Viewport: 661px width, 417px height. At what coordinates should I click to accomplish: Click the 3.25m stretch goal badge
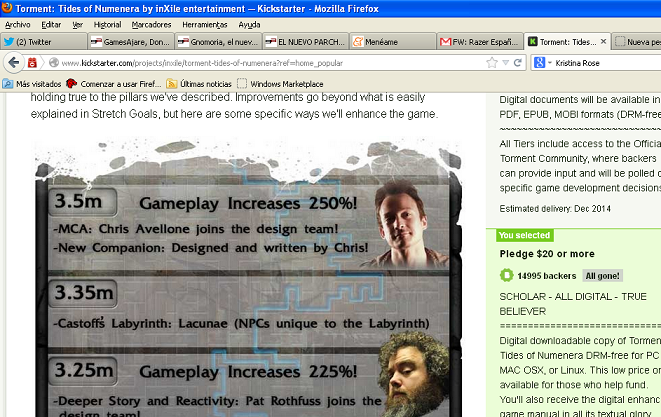pos(83,371)
